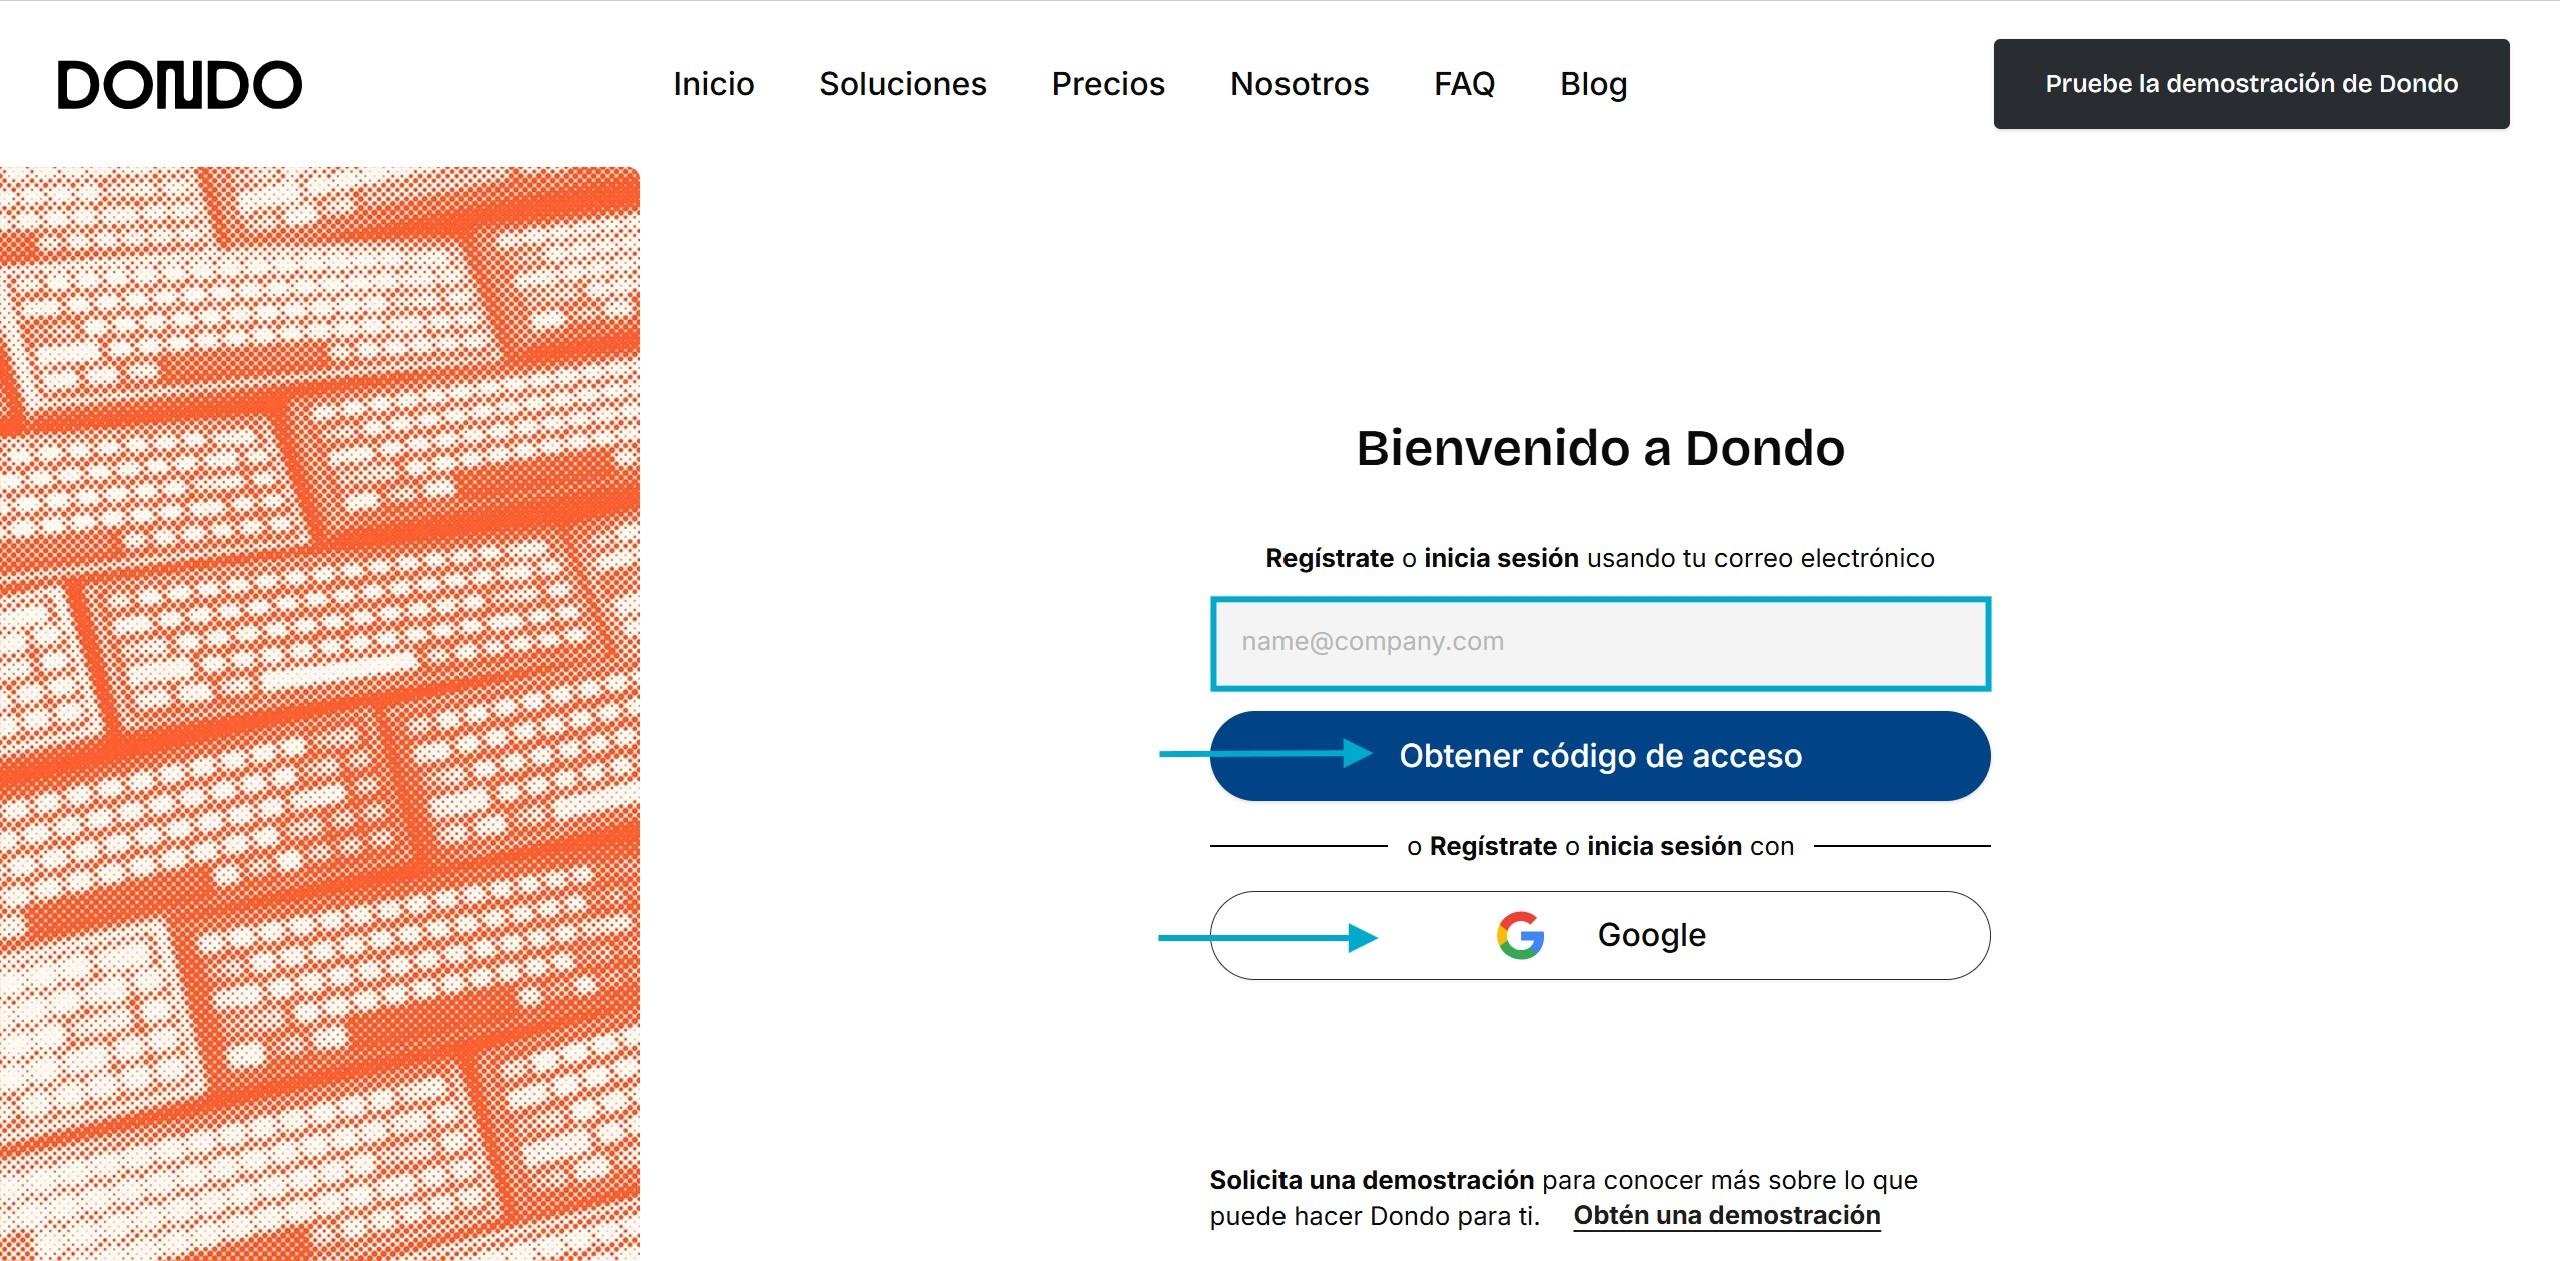
Task: Click the Google G logo icon
Action: (x=1520, y=936)
